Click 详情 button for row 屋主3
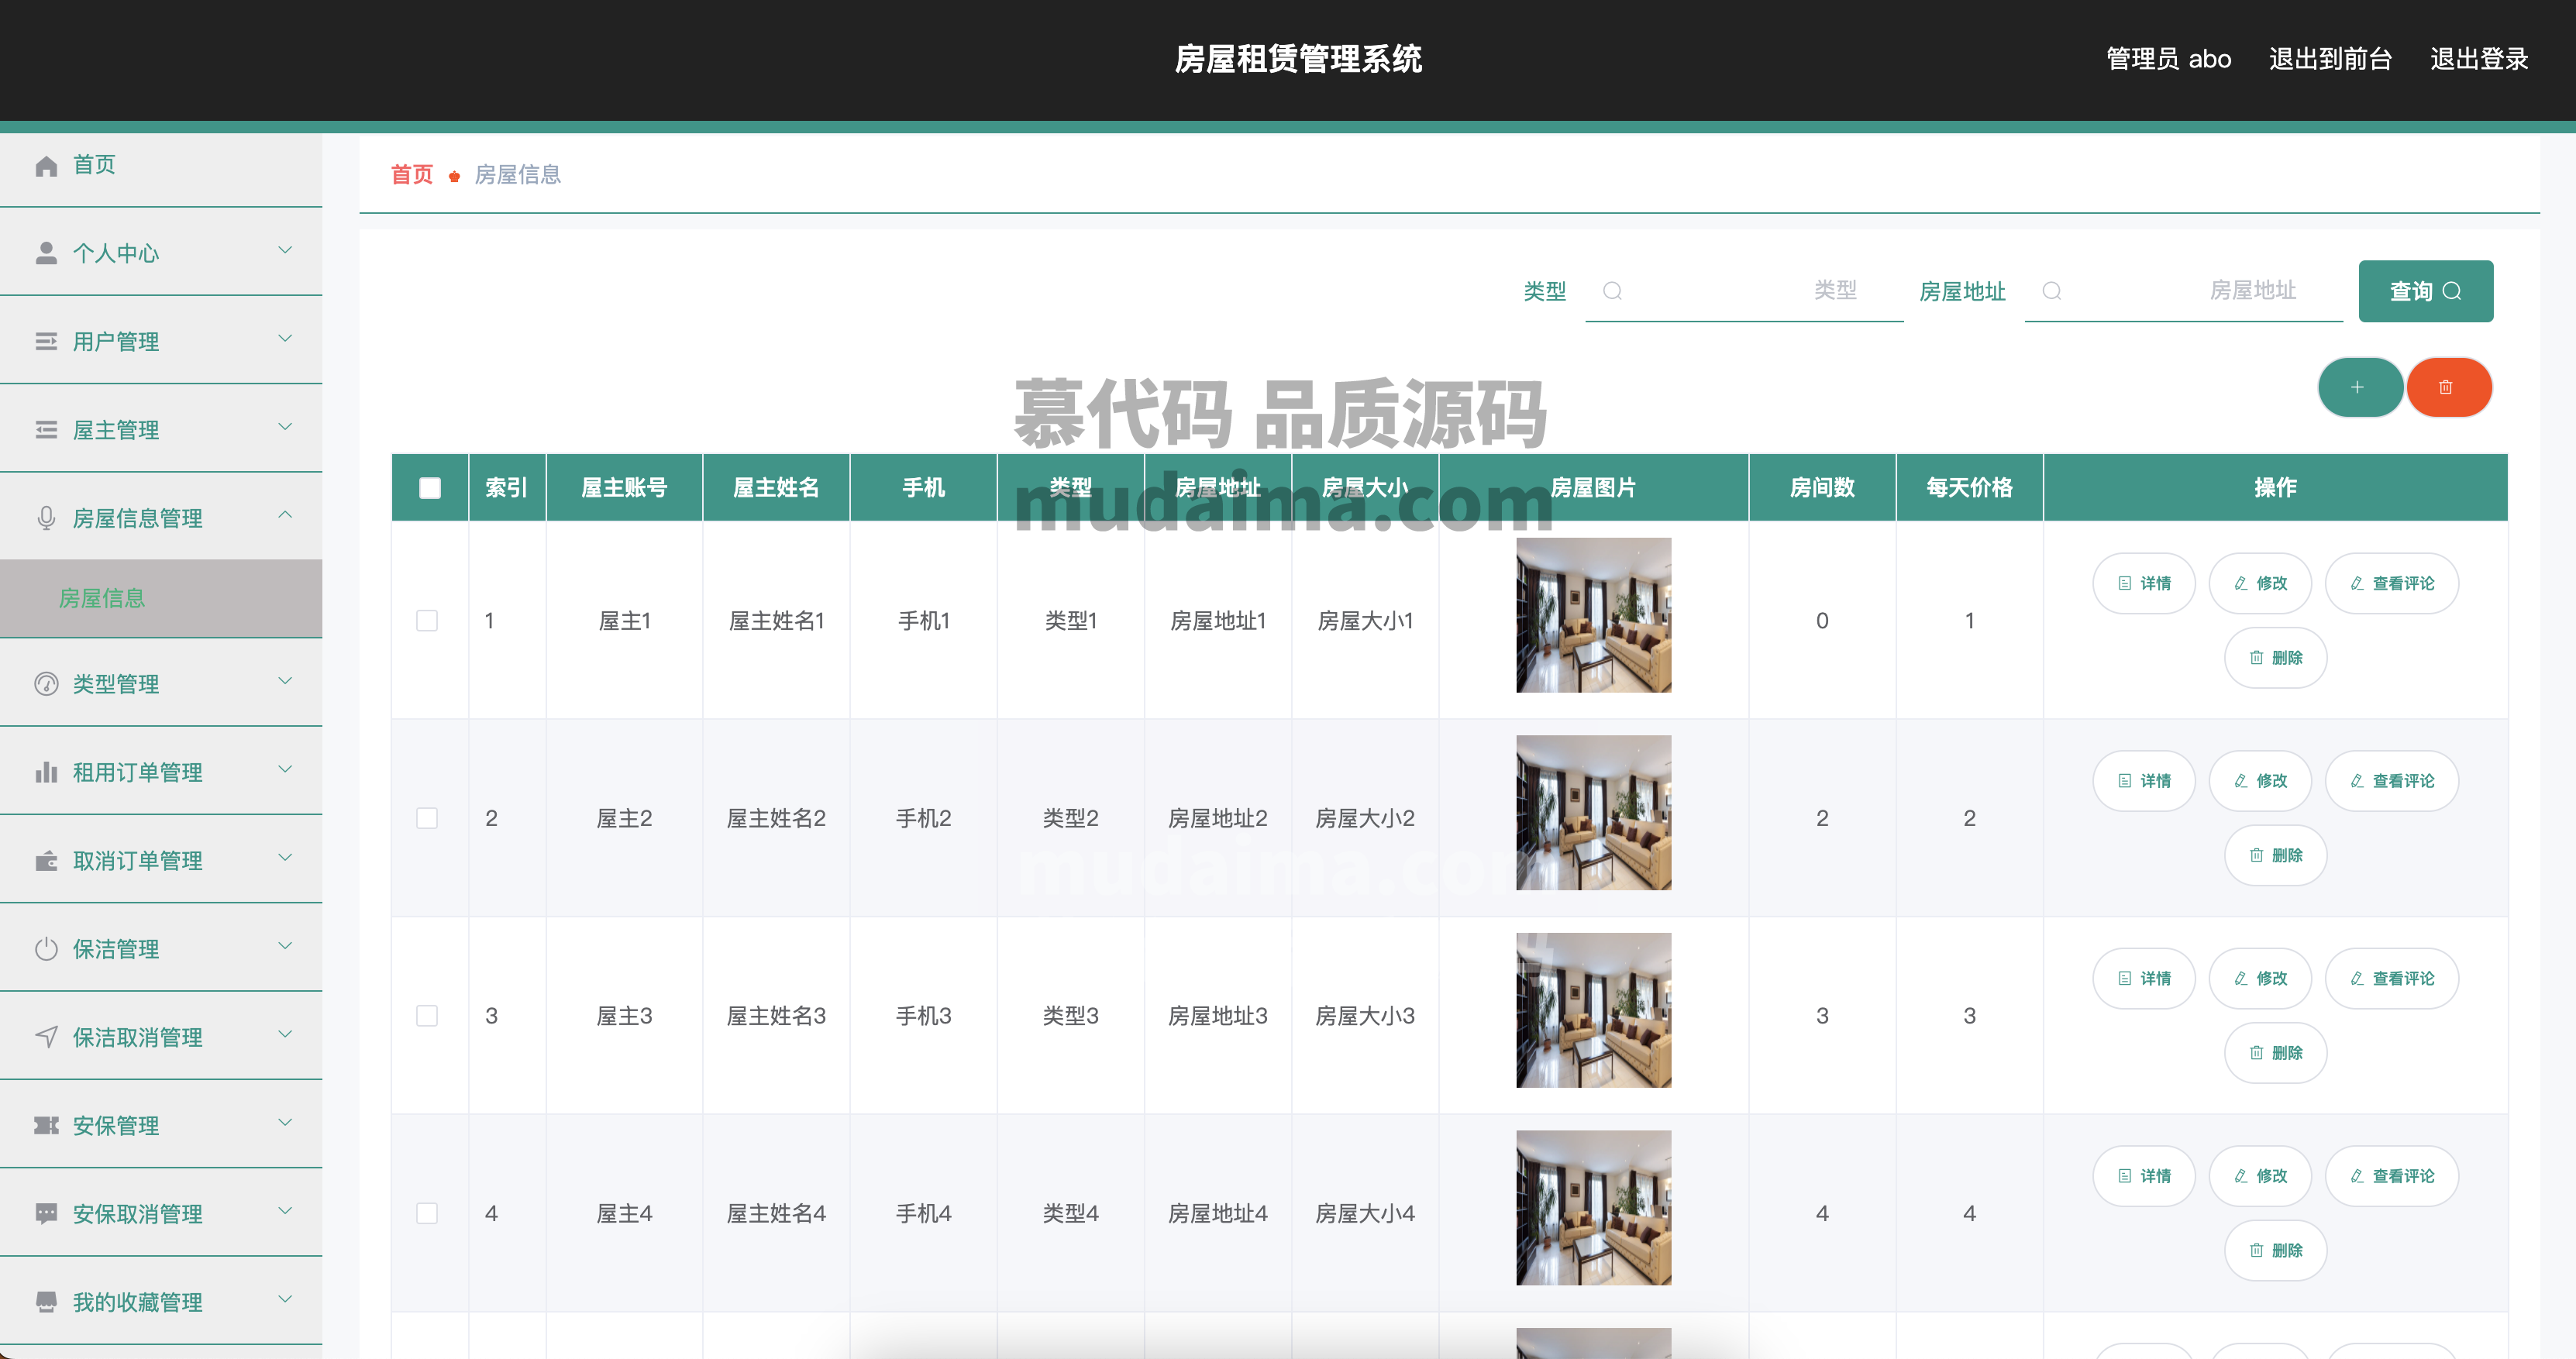Viewport: 2576px width, 1359px height. click(2144, 978)
